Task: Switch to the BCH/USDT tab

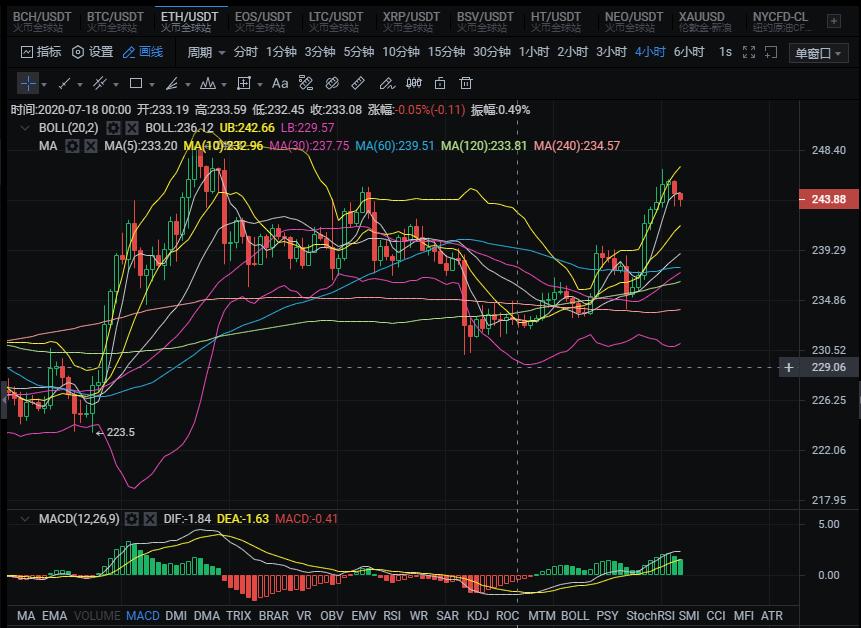Action: [42, 21]
